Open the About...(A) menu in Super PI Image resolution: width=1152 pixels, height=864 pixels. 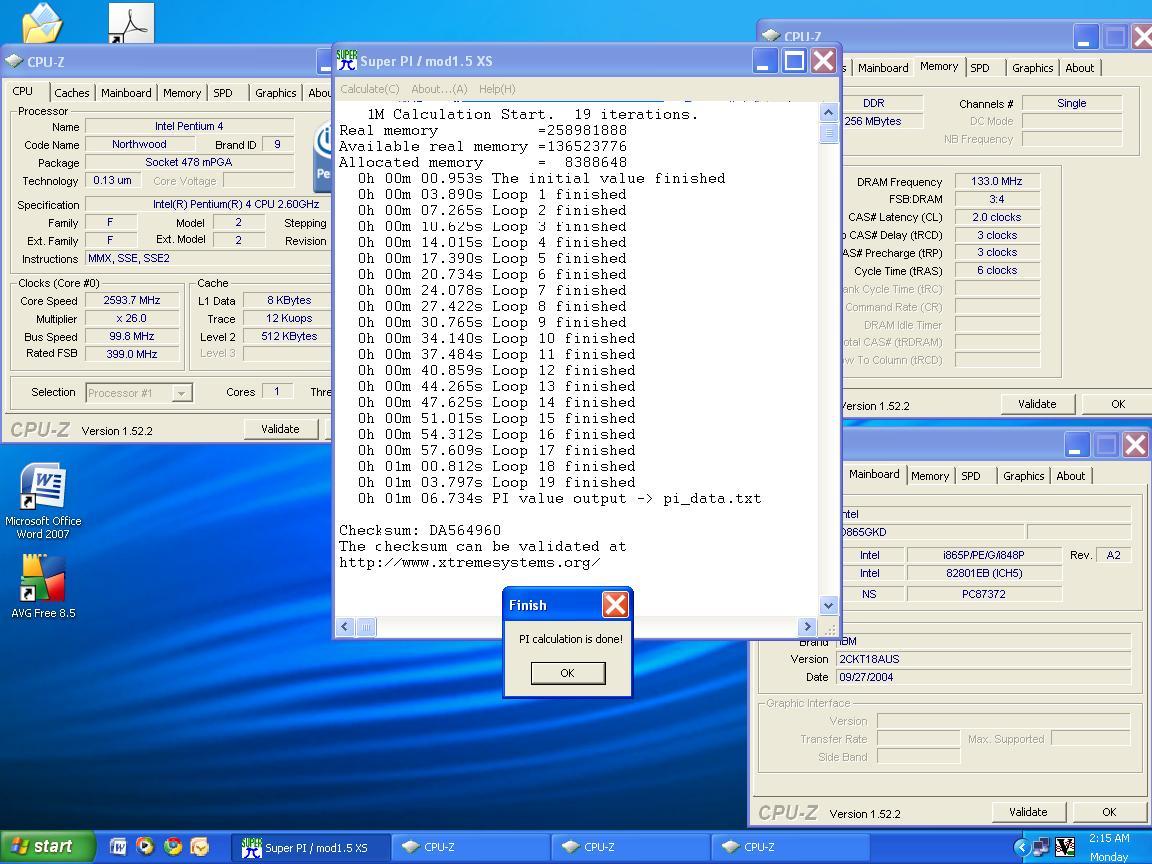[439, 89]
